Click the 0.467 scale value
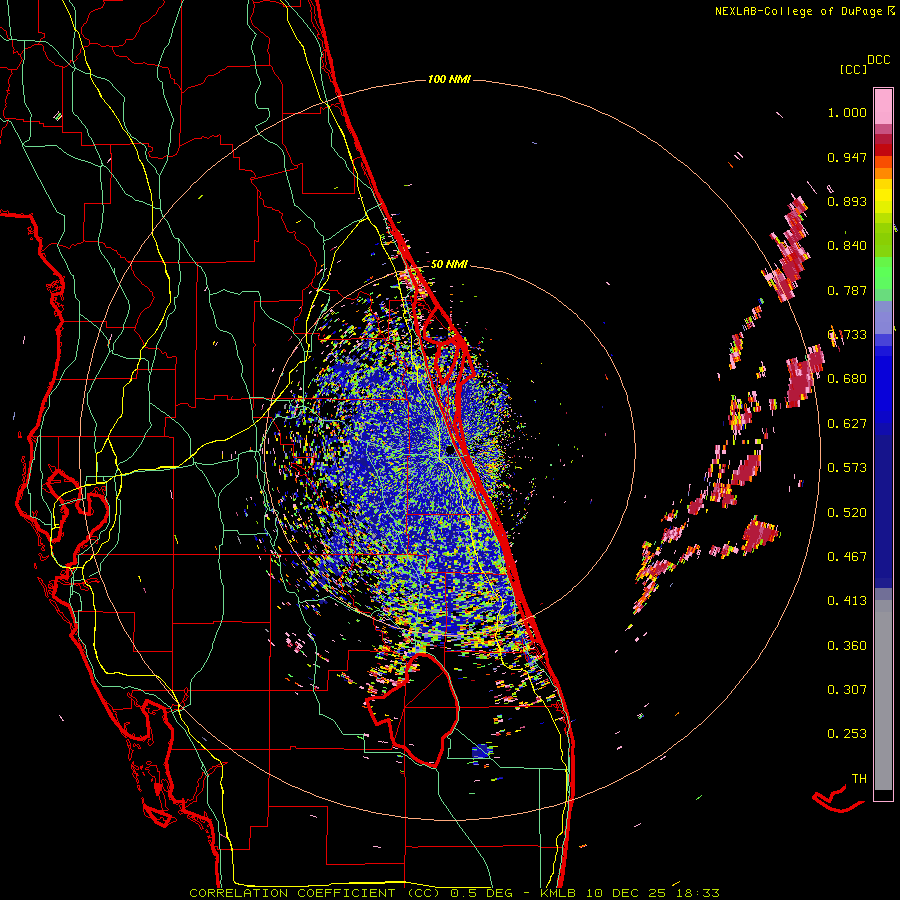The image size is (900, 900). pyautogui.click(x=847, y=557)
